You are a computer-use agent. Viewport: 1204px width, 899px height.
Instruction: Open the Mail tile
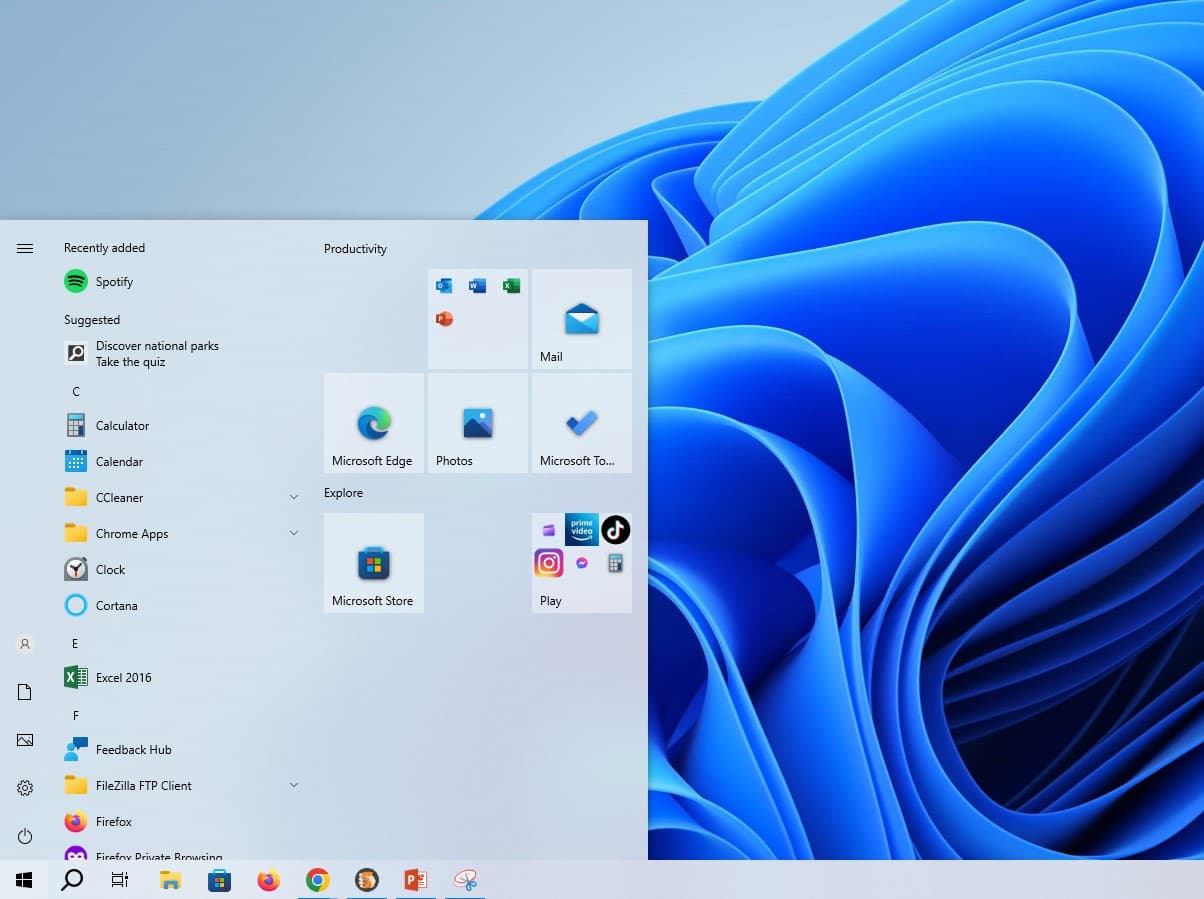point(580,318)
